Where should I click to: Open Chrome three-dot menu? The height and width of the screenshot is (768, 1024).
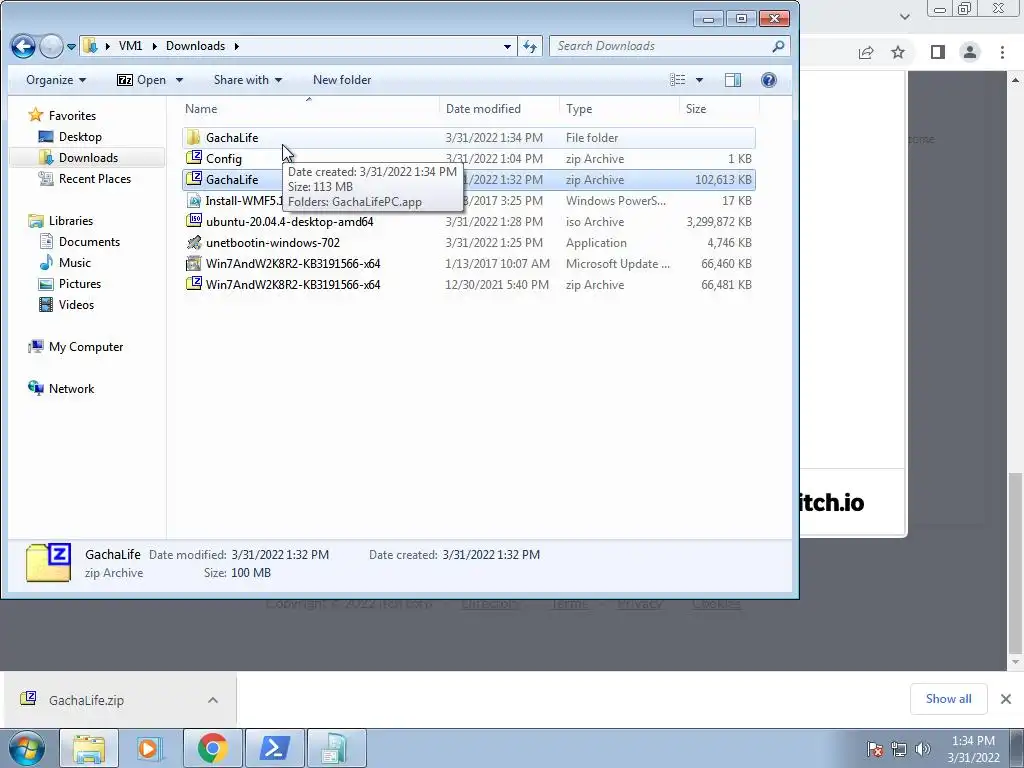coord(1002,52)
